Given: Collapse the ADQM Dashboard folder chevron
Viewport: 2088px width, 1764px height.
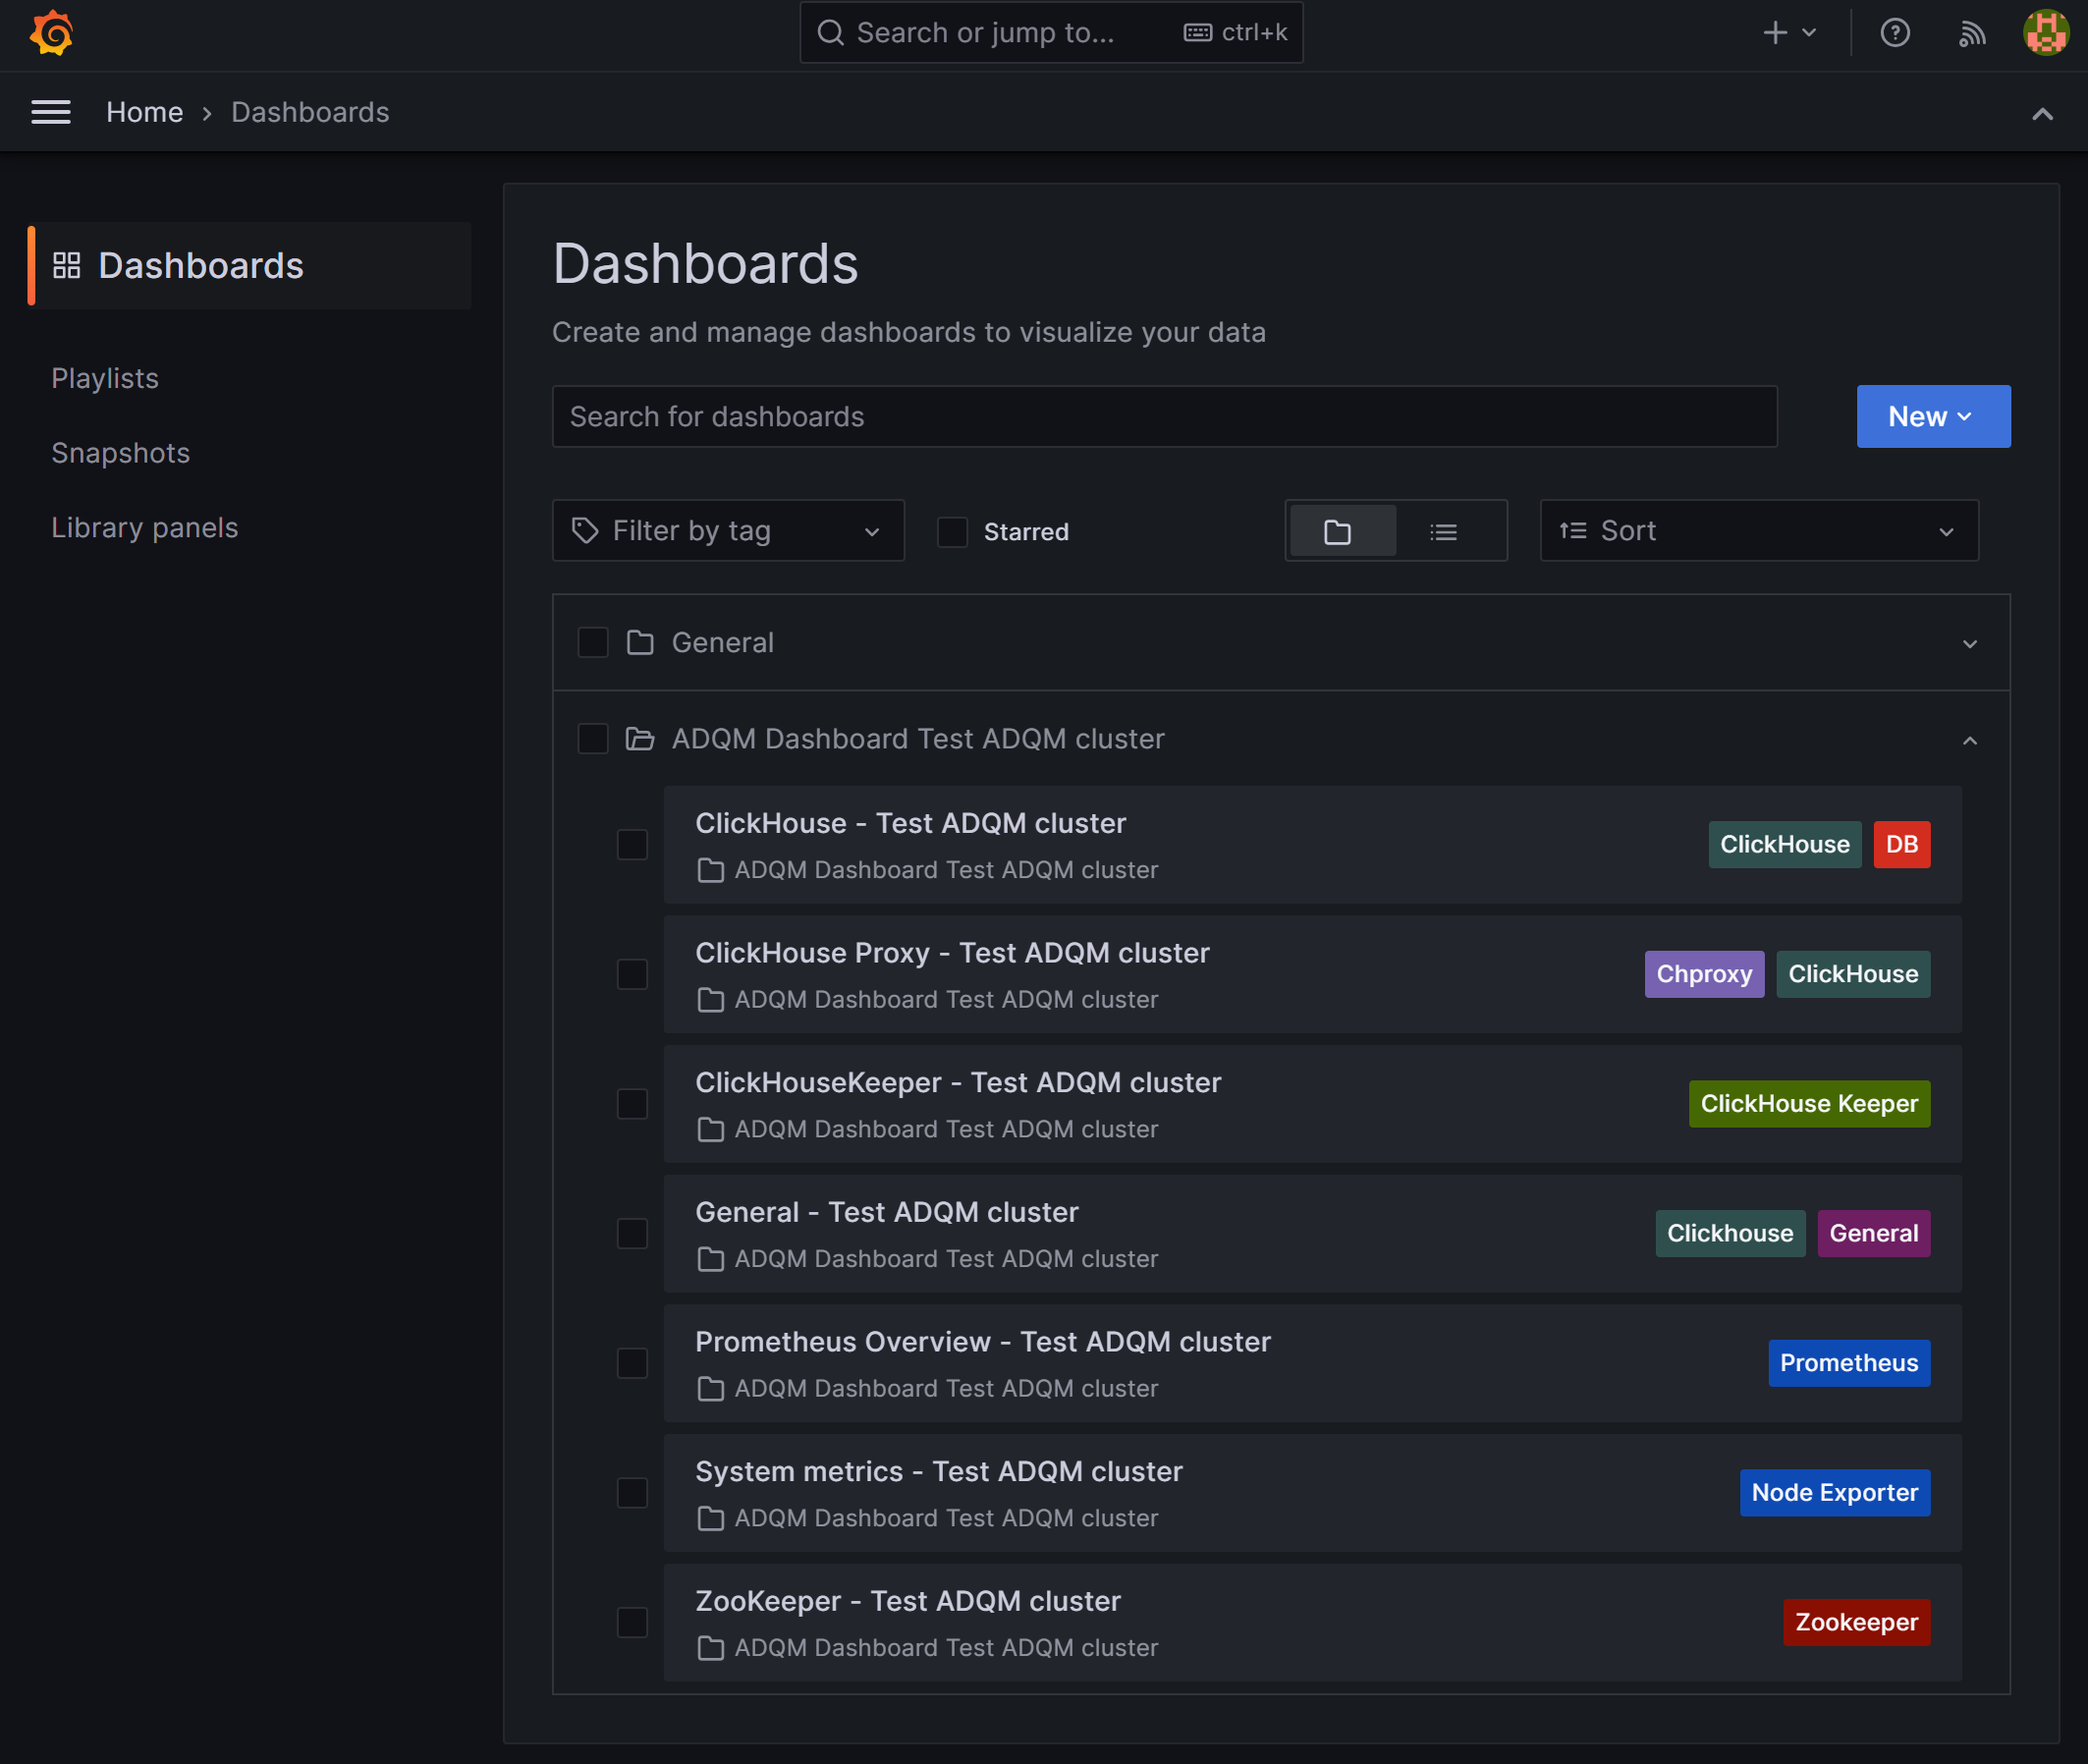Looking at the screenshot, I should [x=1969, y=740].
